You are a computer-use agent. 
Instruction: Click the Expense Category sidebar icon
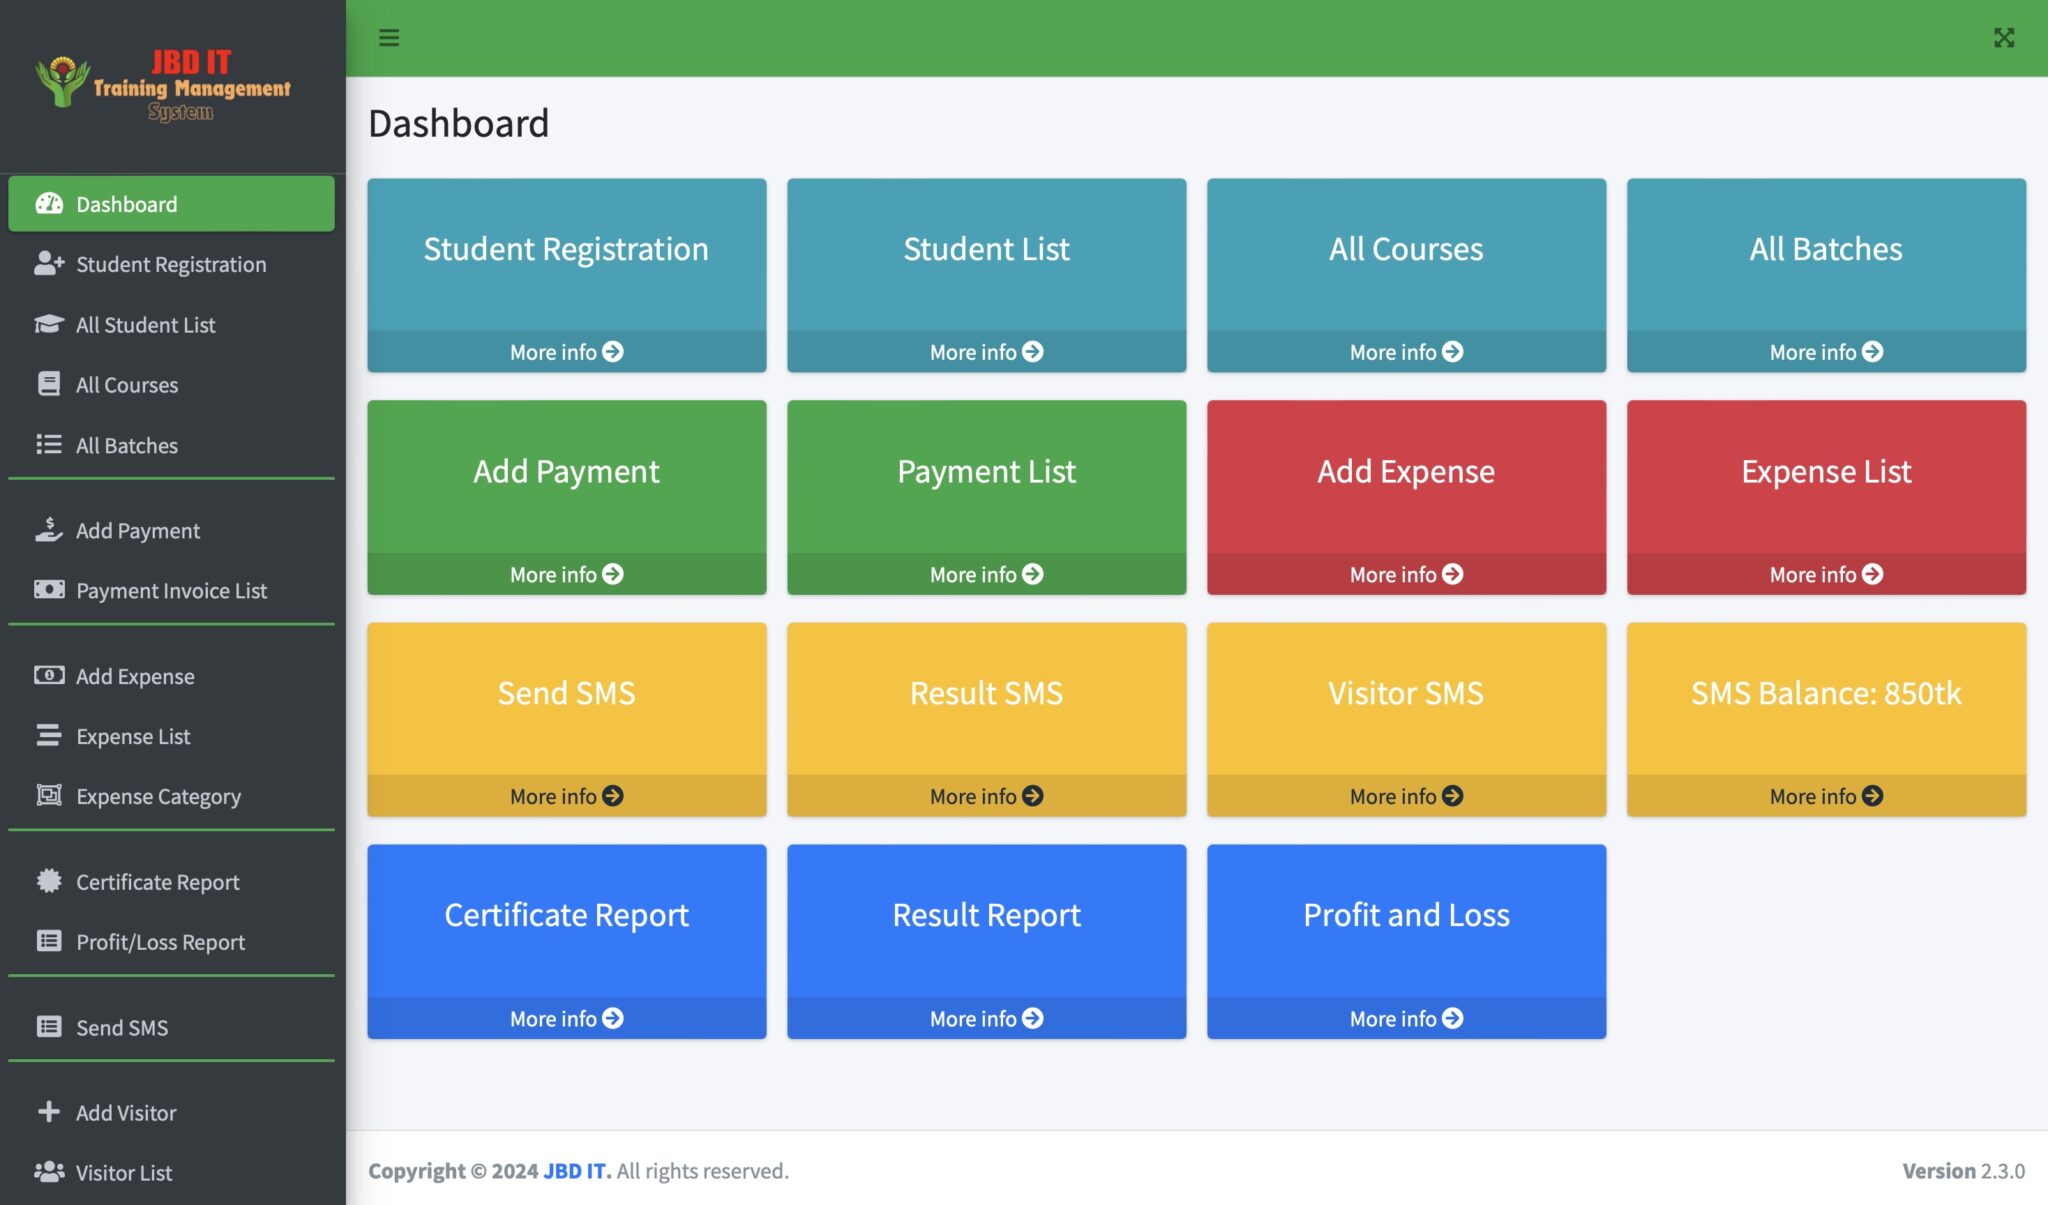point(48,796)
